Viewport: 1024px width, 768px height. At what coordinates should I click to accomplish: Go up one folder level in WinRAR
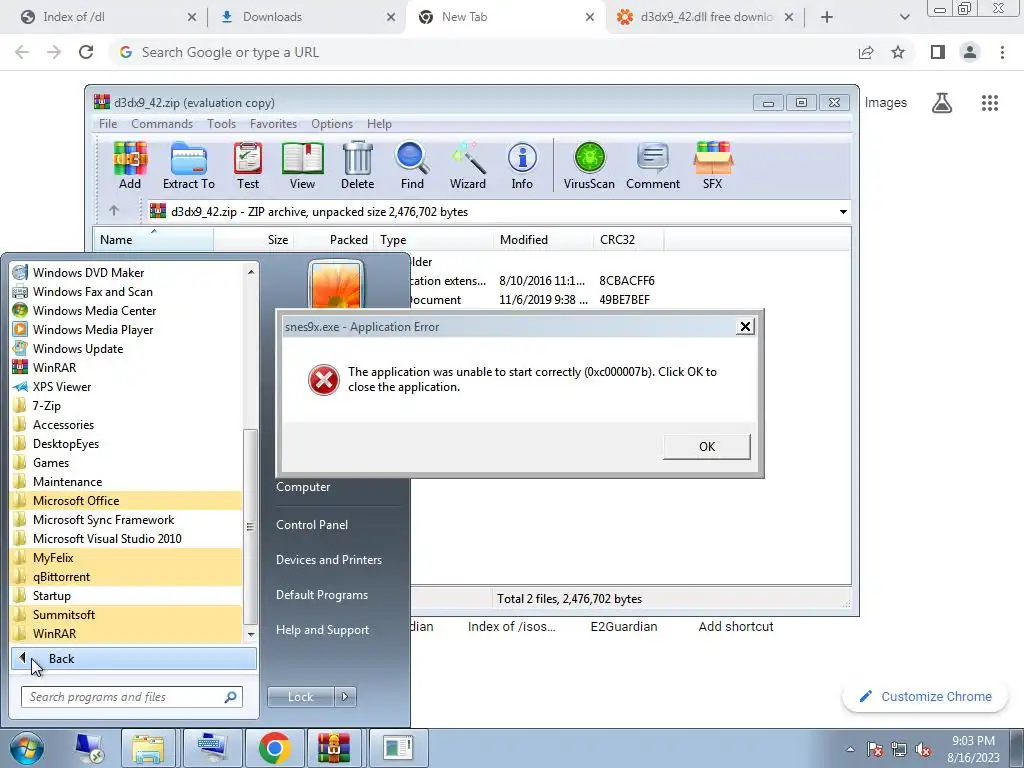click(x=114, y=211)
